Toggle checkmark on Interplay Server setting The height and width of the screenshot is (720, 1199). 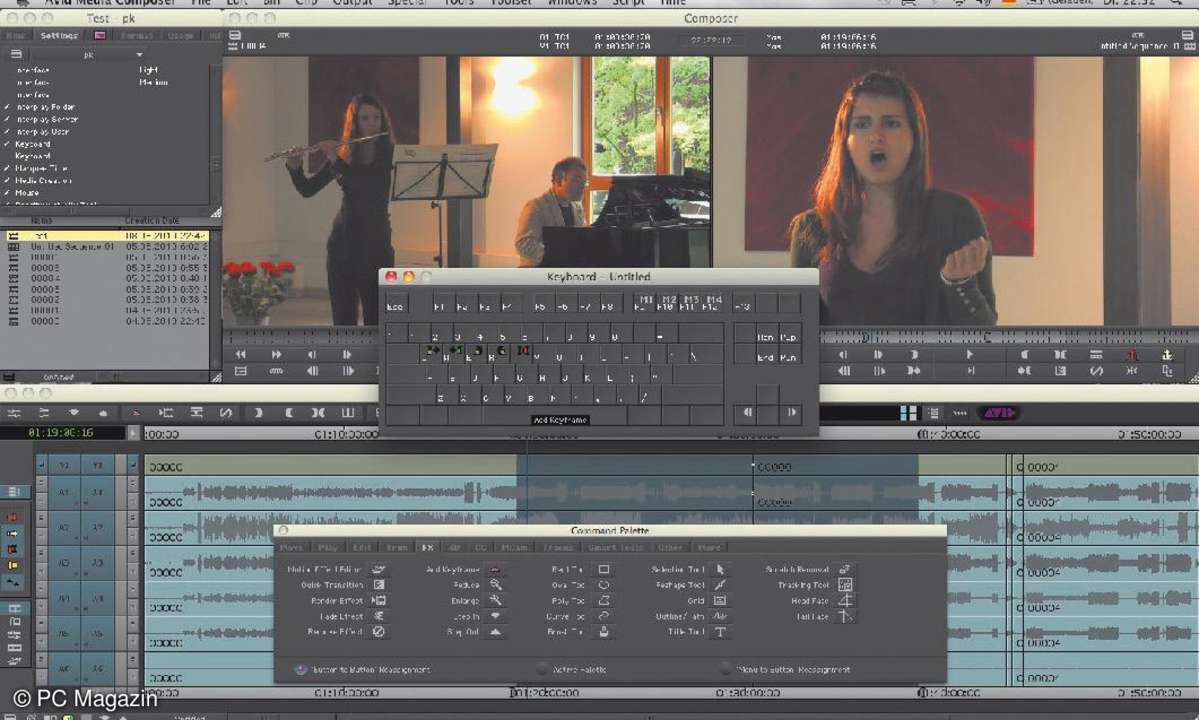7,119
